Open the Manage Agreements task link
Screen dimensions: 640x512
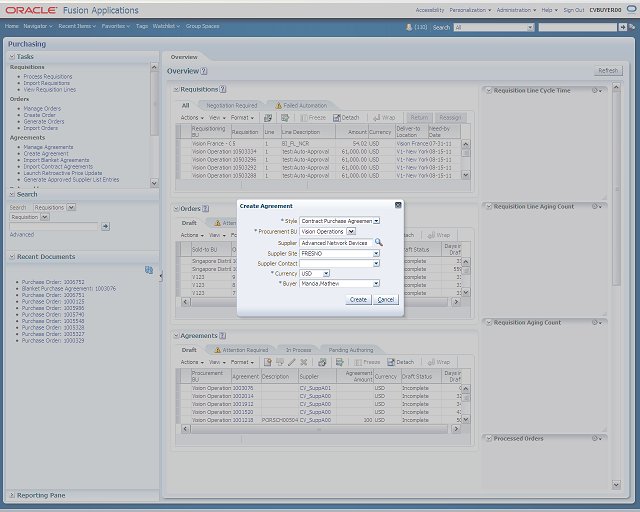[x=48, y=147]
